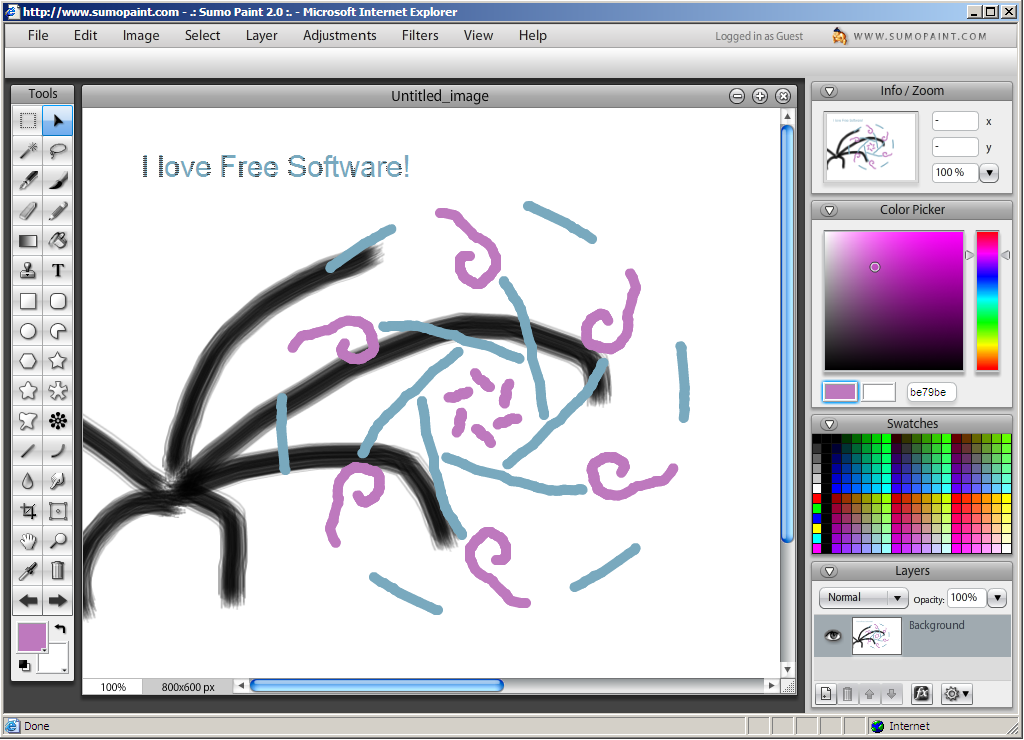Select the Move arrow tool
Image resolution: width=1024 pixels, height=740 pixels.
click(57, 121)
